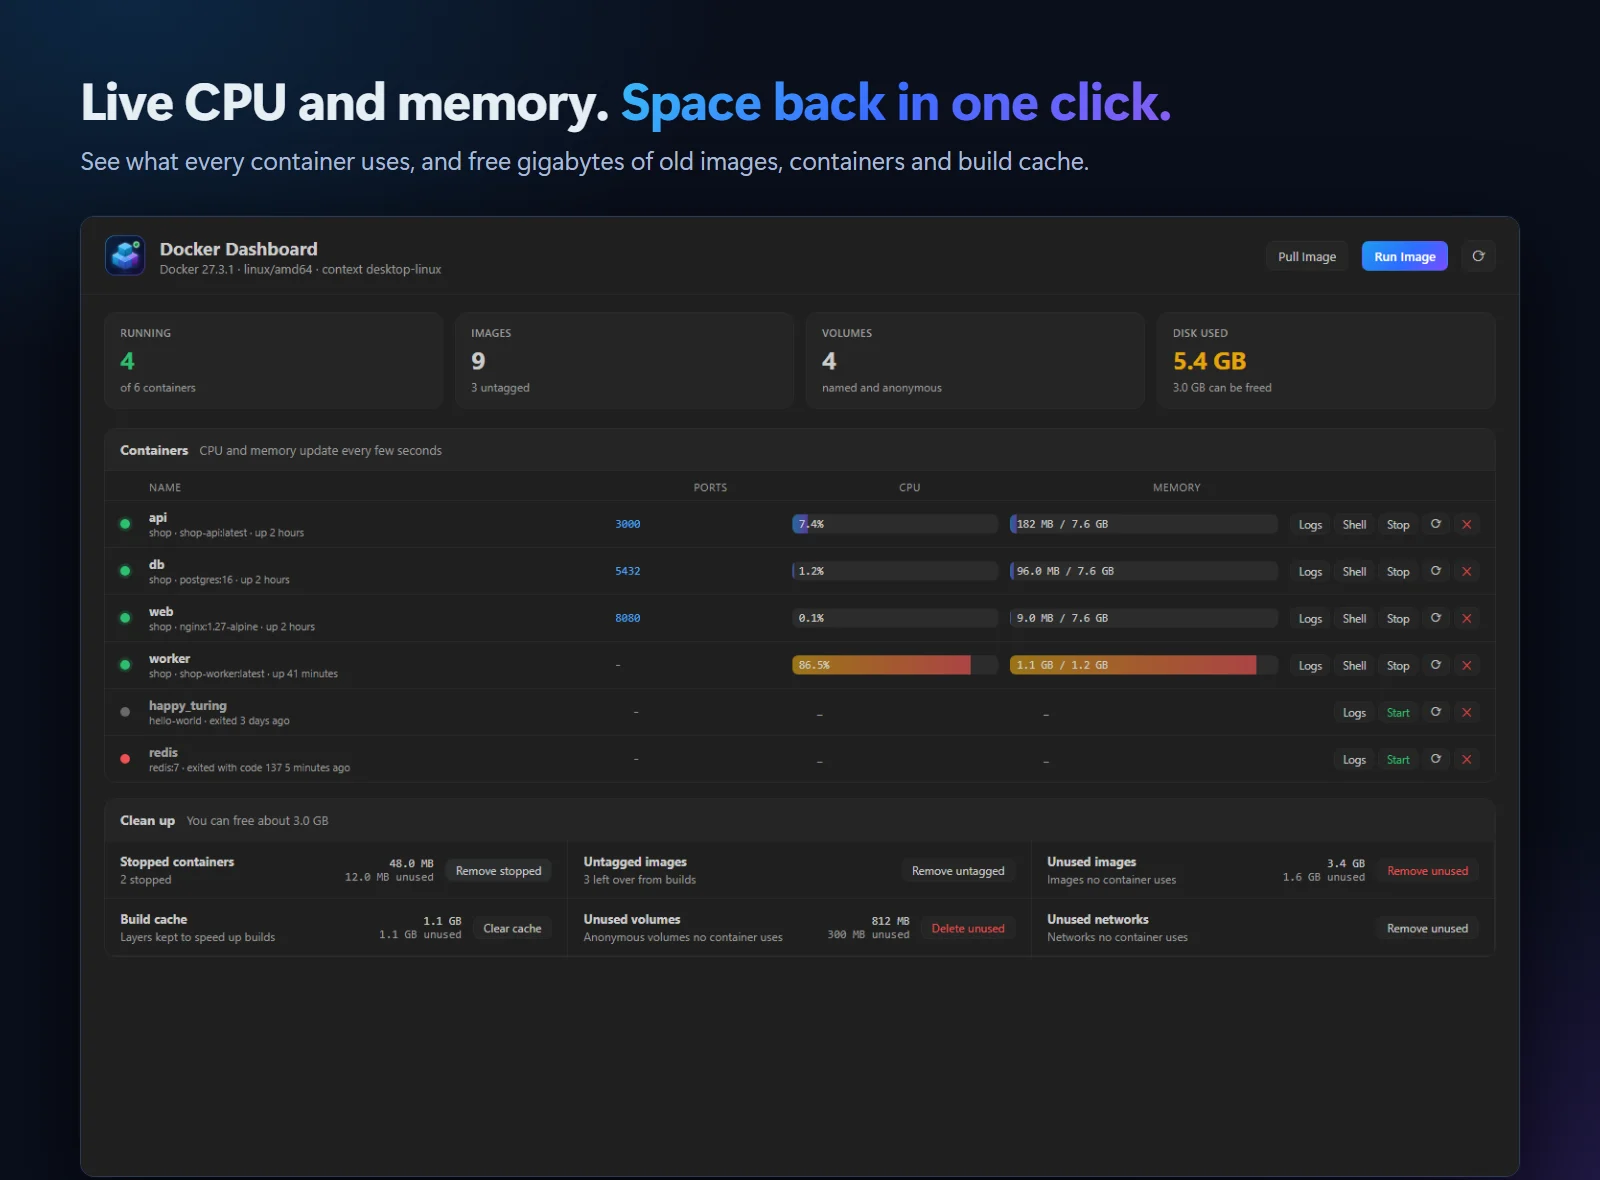1600x1180 pixels.
Task: Click Remove stopped containers button
Action: pyautogui.click(x=498, y=871)
